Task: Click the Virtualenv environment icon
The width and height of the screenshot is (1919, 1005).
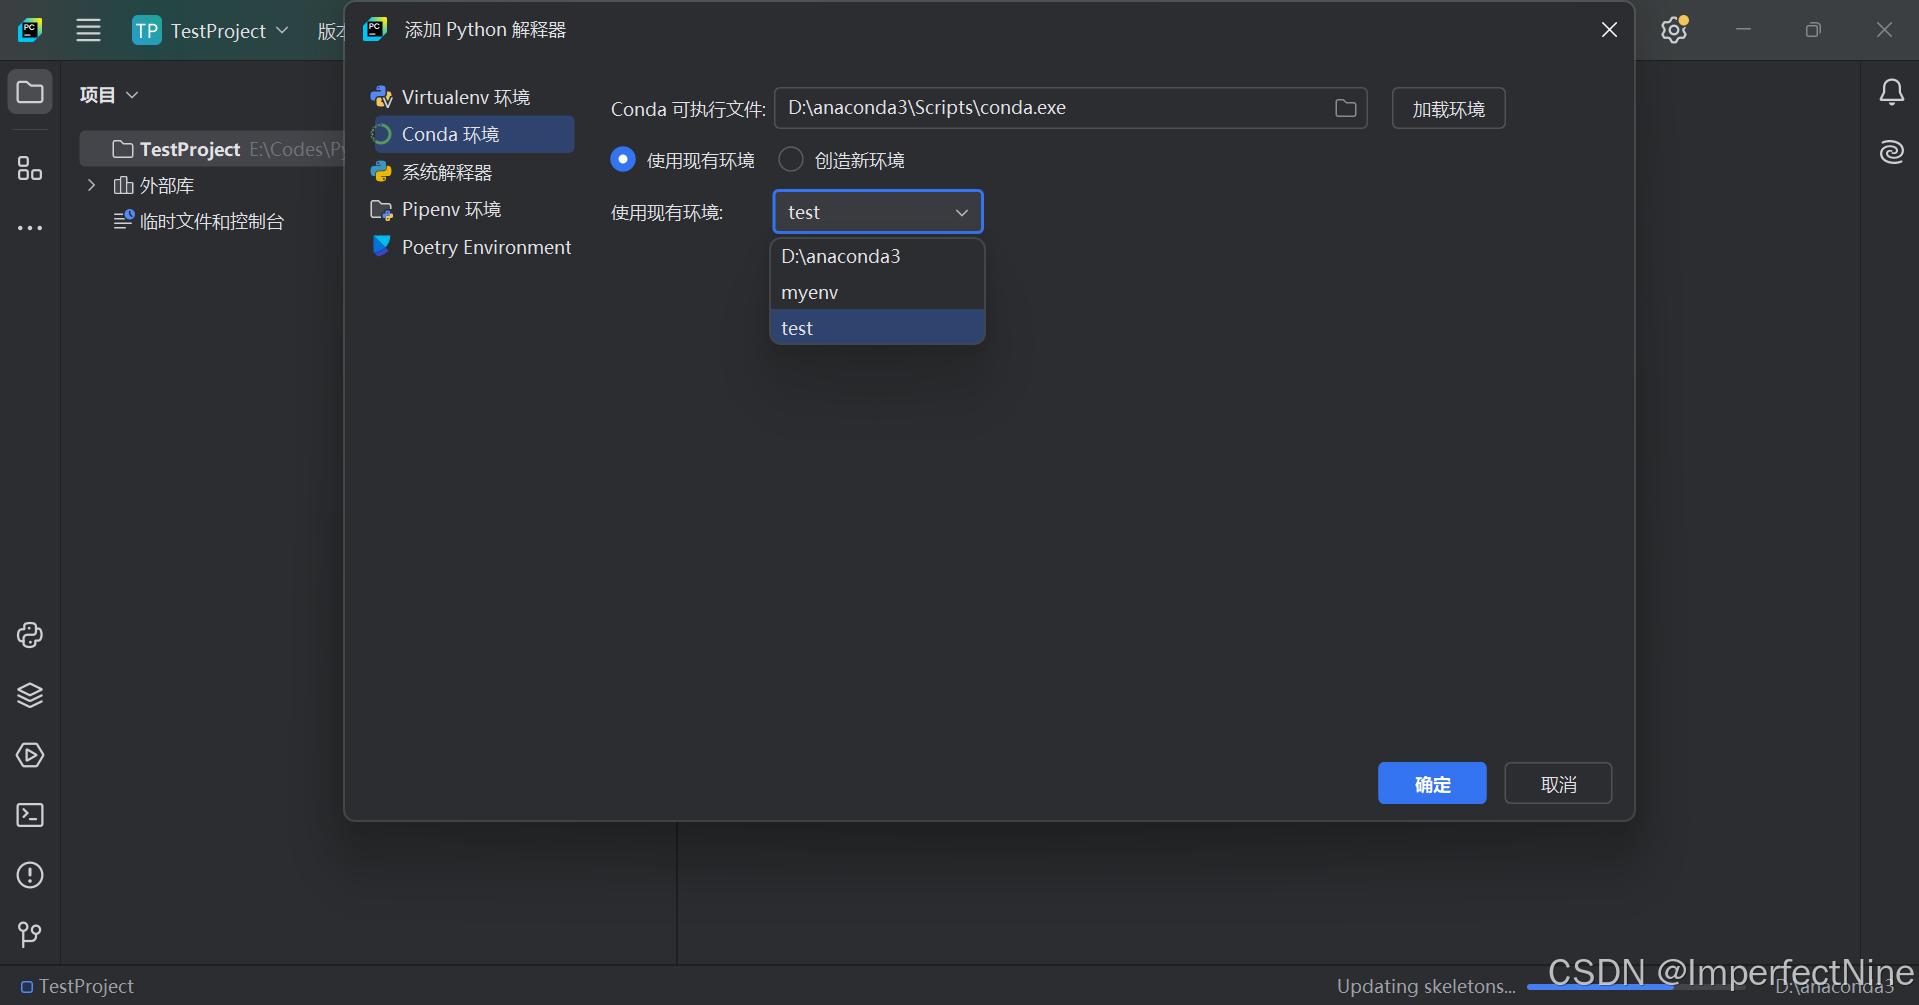Action: (381, 97)
